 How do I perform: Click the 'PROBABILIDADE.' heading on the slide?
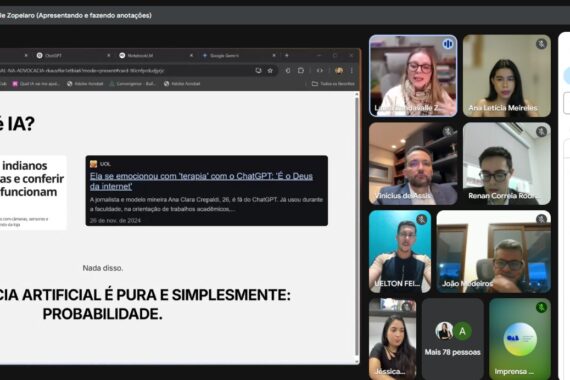103,314
